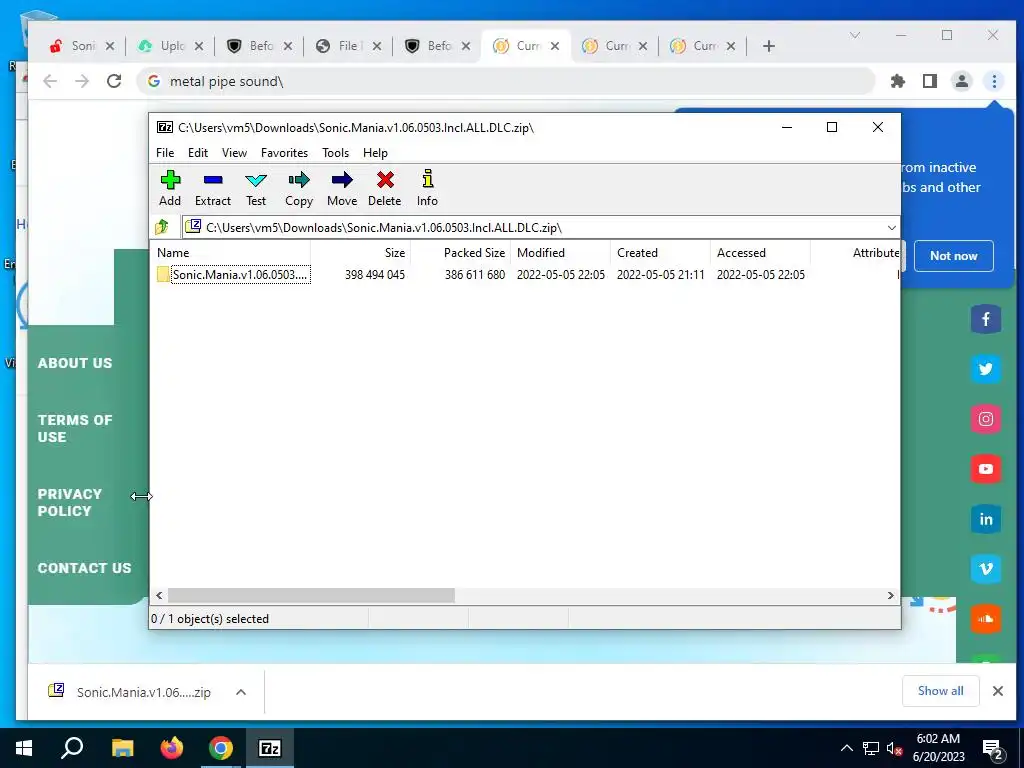
Task: Click the 7-Zip window title bar icon
Action: click(165, 127)
